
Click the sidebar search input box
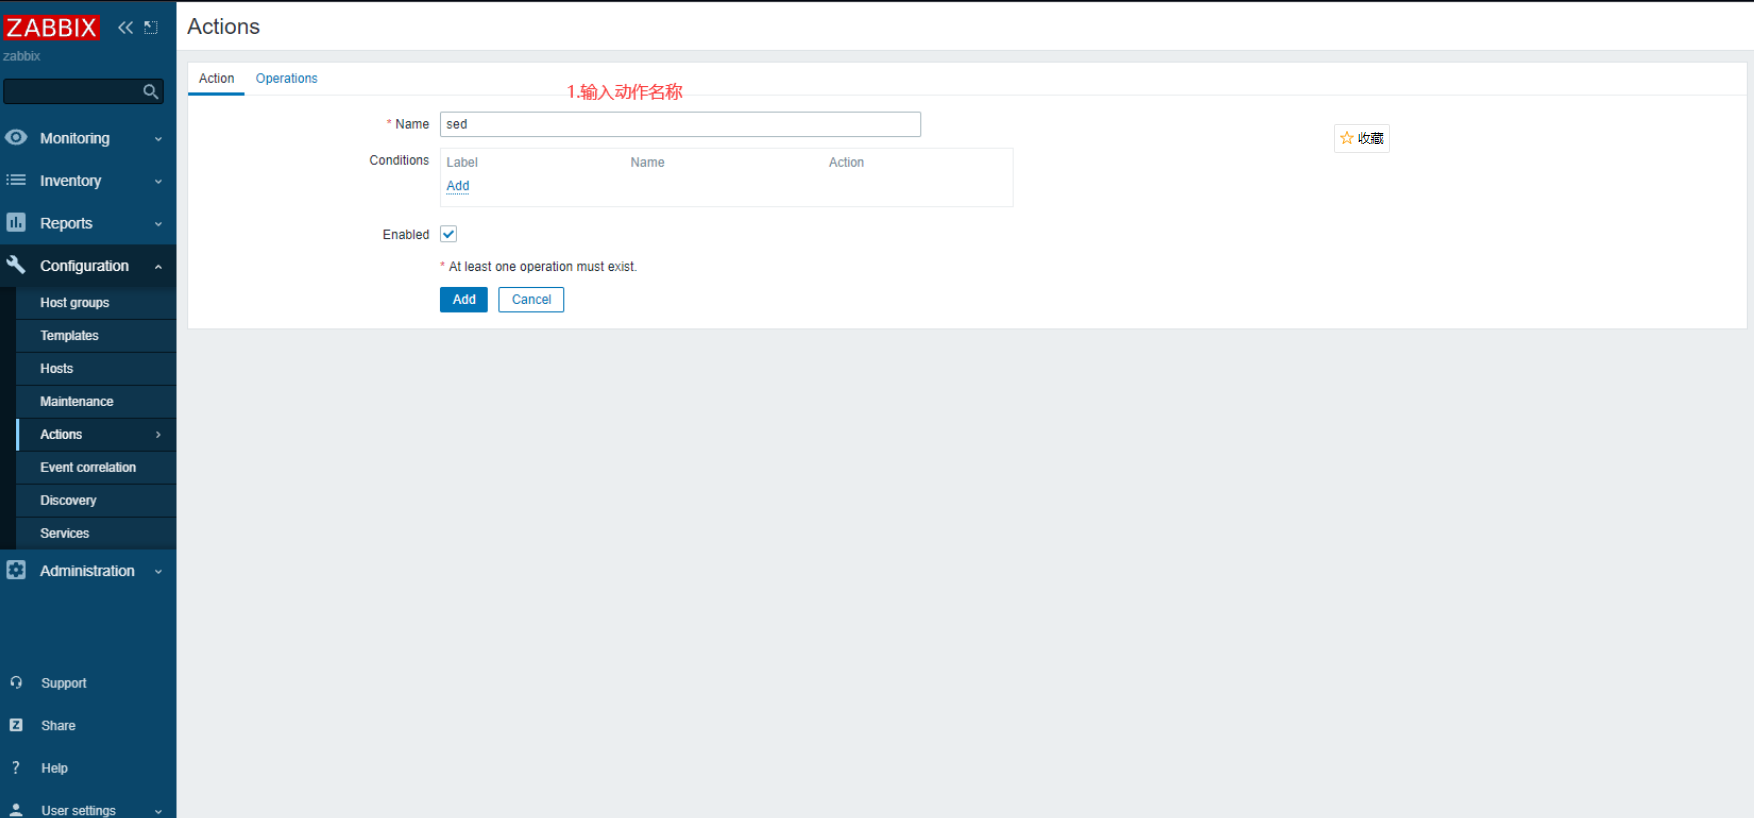(83, 92)
